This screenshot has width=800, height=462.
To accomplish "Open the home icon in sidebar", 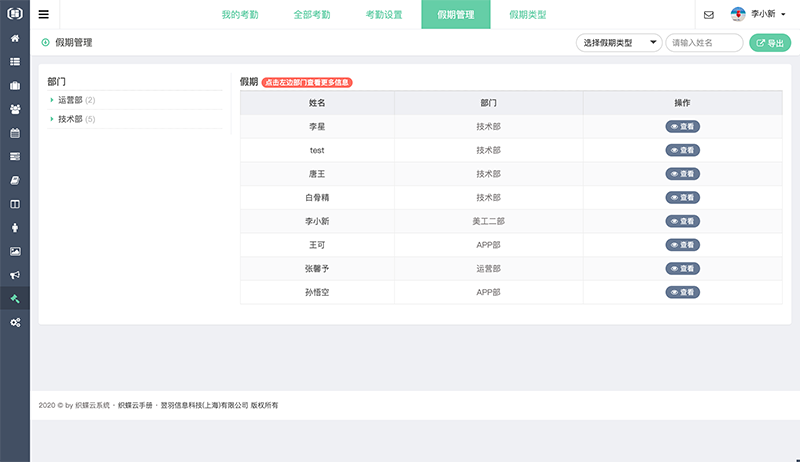I will [x=15, y=38].
